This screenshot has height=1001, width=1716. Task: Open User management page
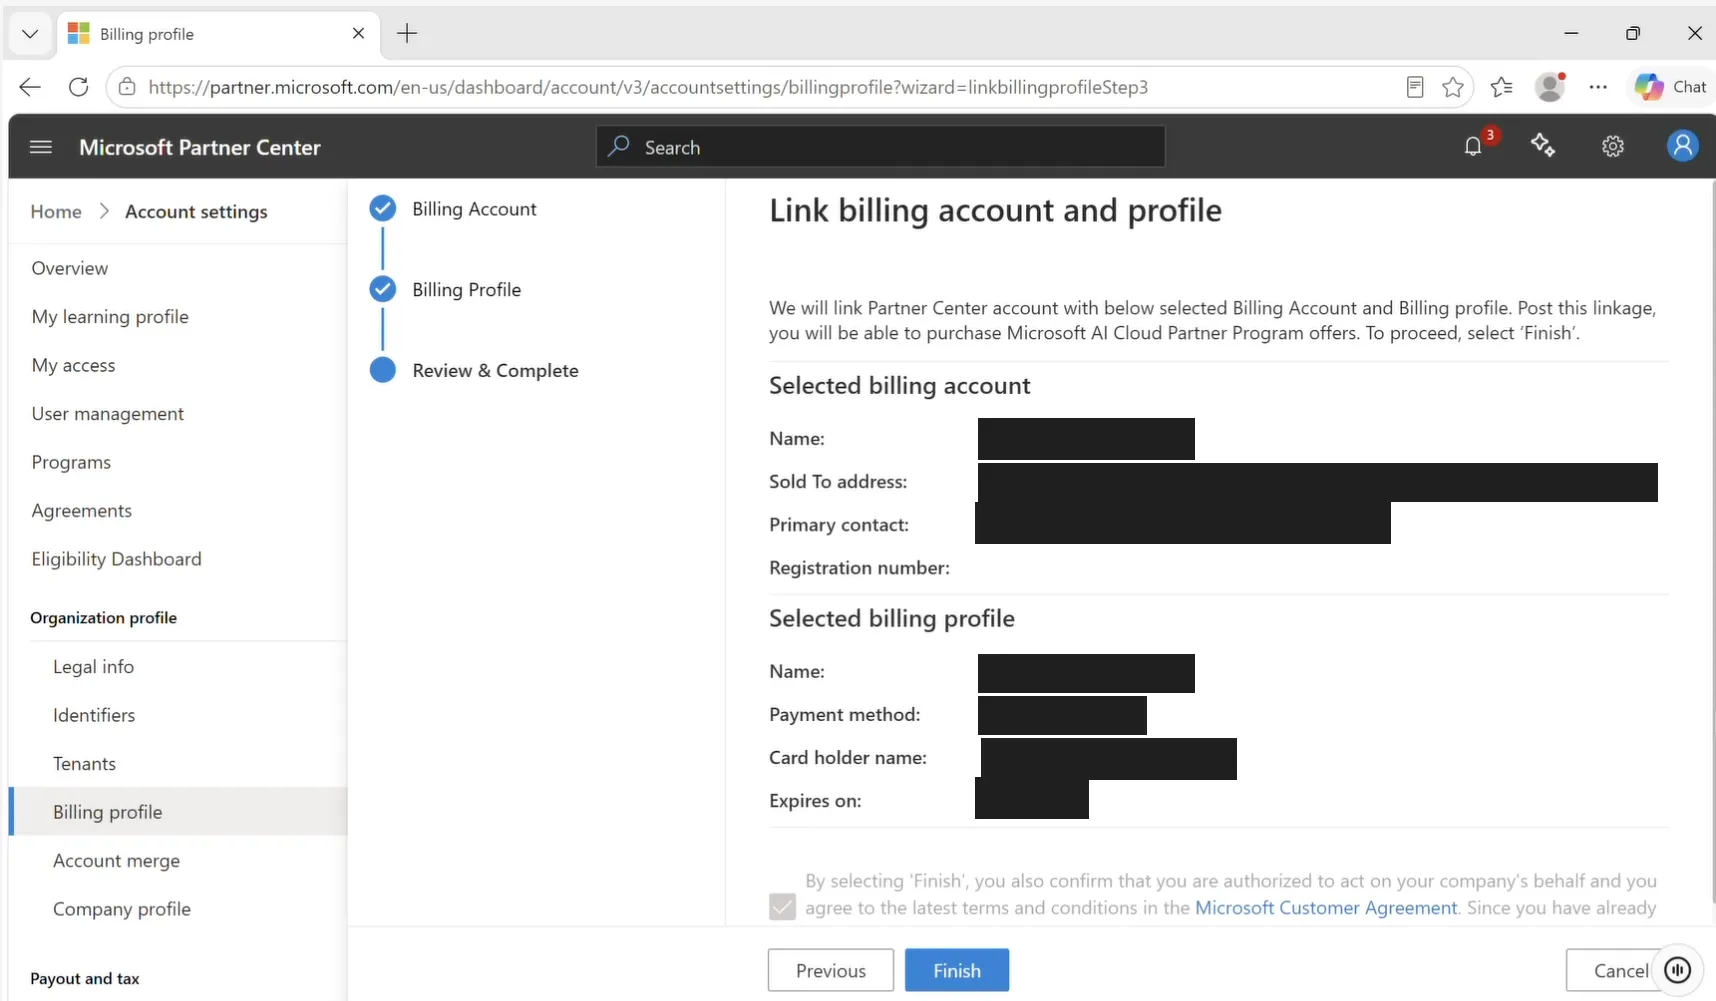tap(108, 414)
